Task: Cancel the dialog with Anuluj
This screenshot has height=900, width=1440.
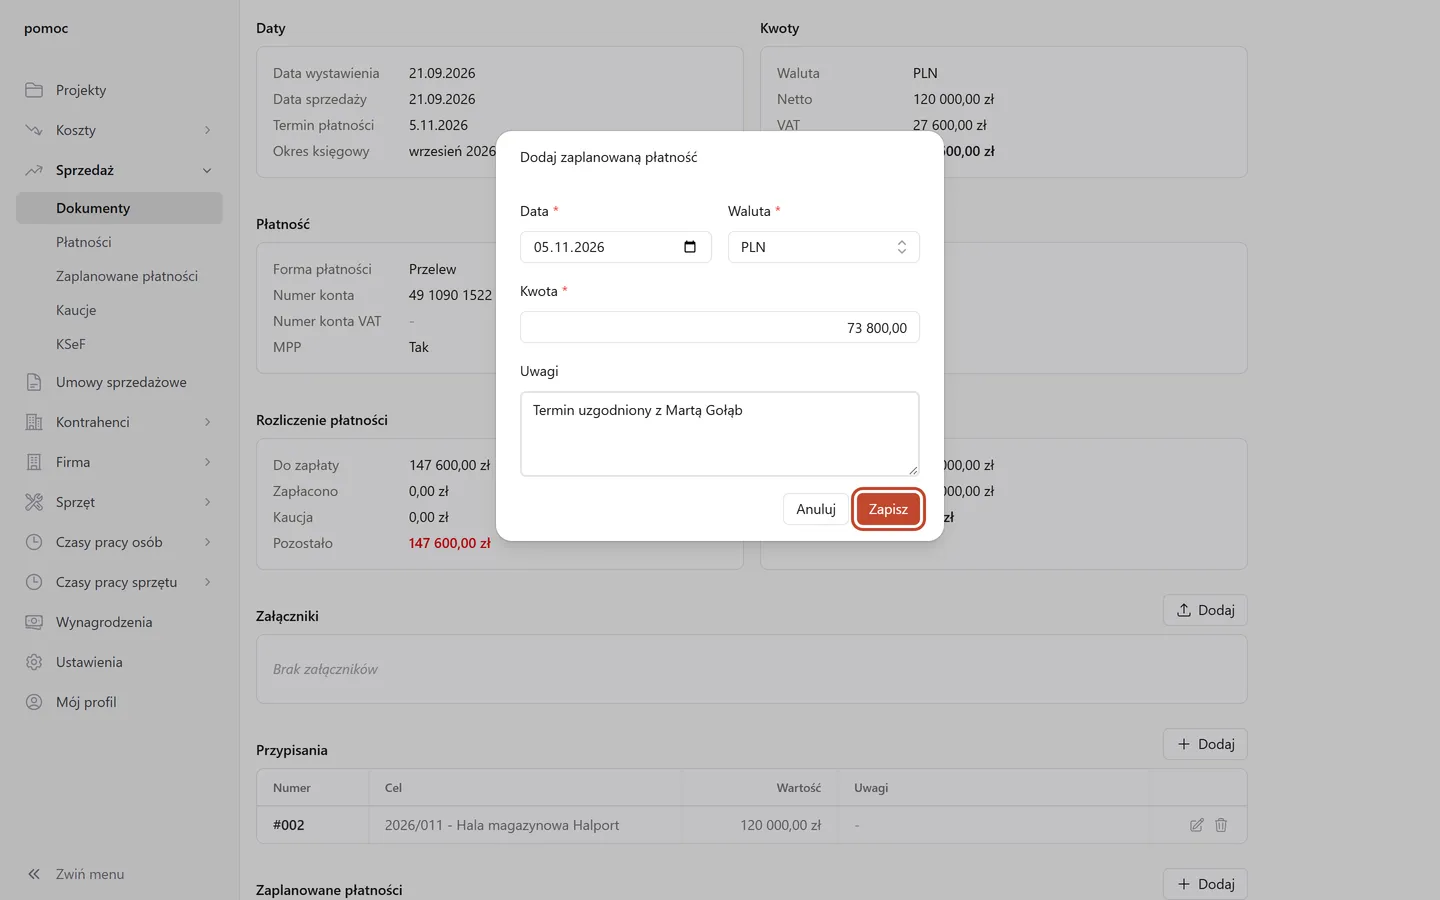Action: point(816,509)
